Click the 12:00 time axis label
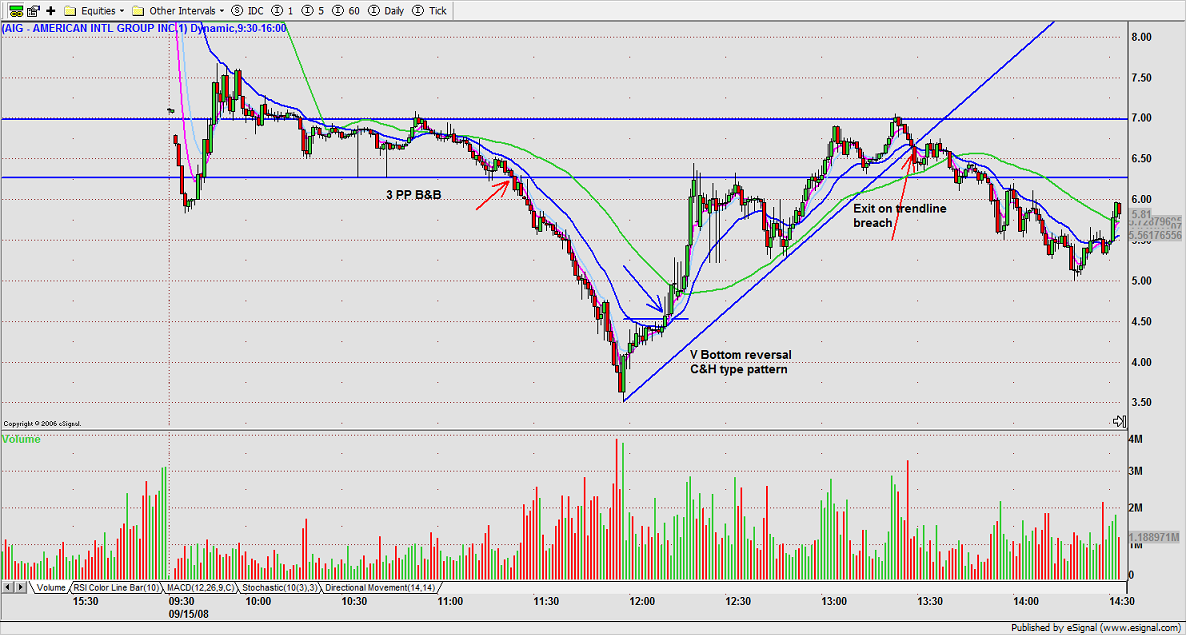Viewport: 1186px width, 635px height. coord(642,601)
